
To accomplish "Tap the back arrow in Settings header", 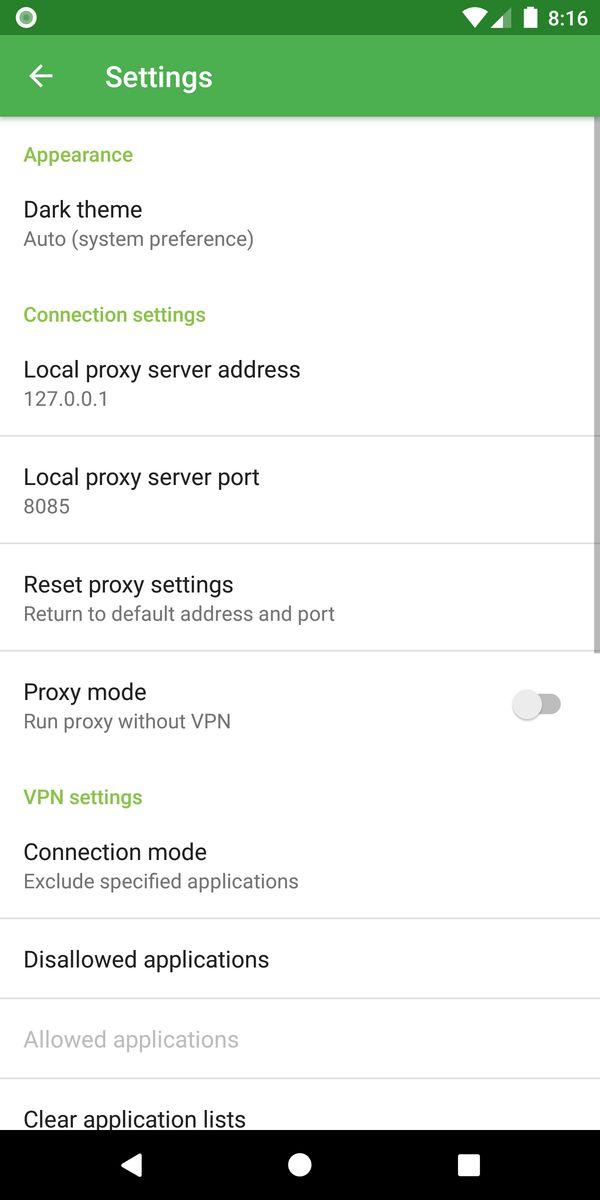I will pyautogui.click(x=40, y=76).
